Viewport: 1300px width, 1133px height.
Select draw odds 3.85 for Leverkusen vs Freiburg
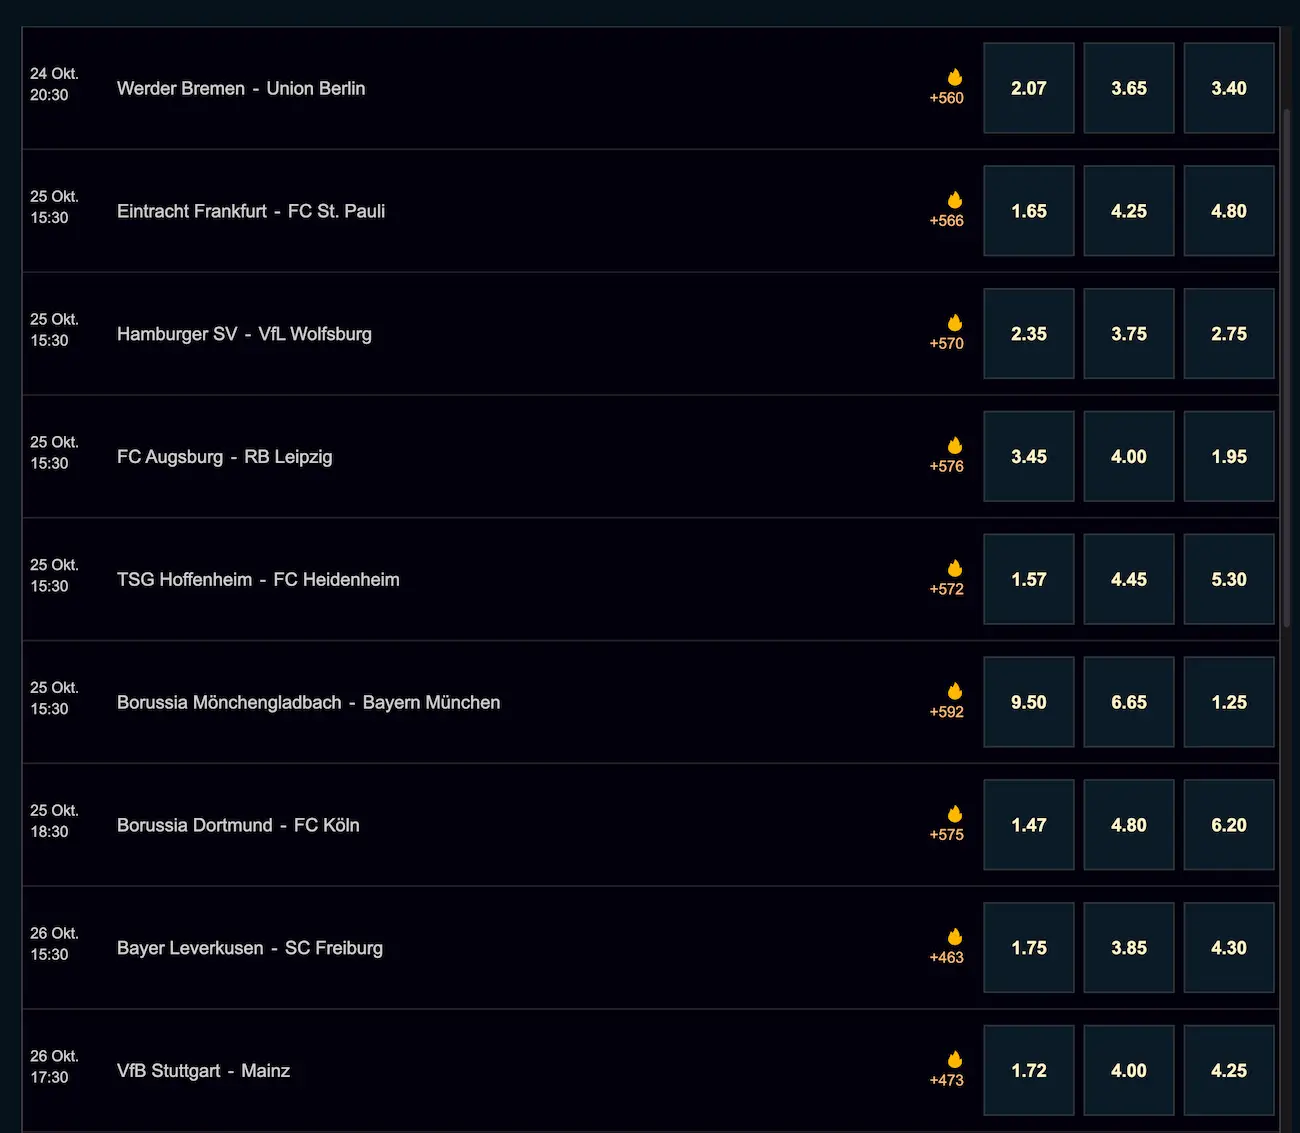(x=1128, y=948)
